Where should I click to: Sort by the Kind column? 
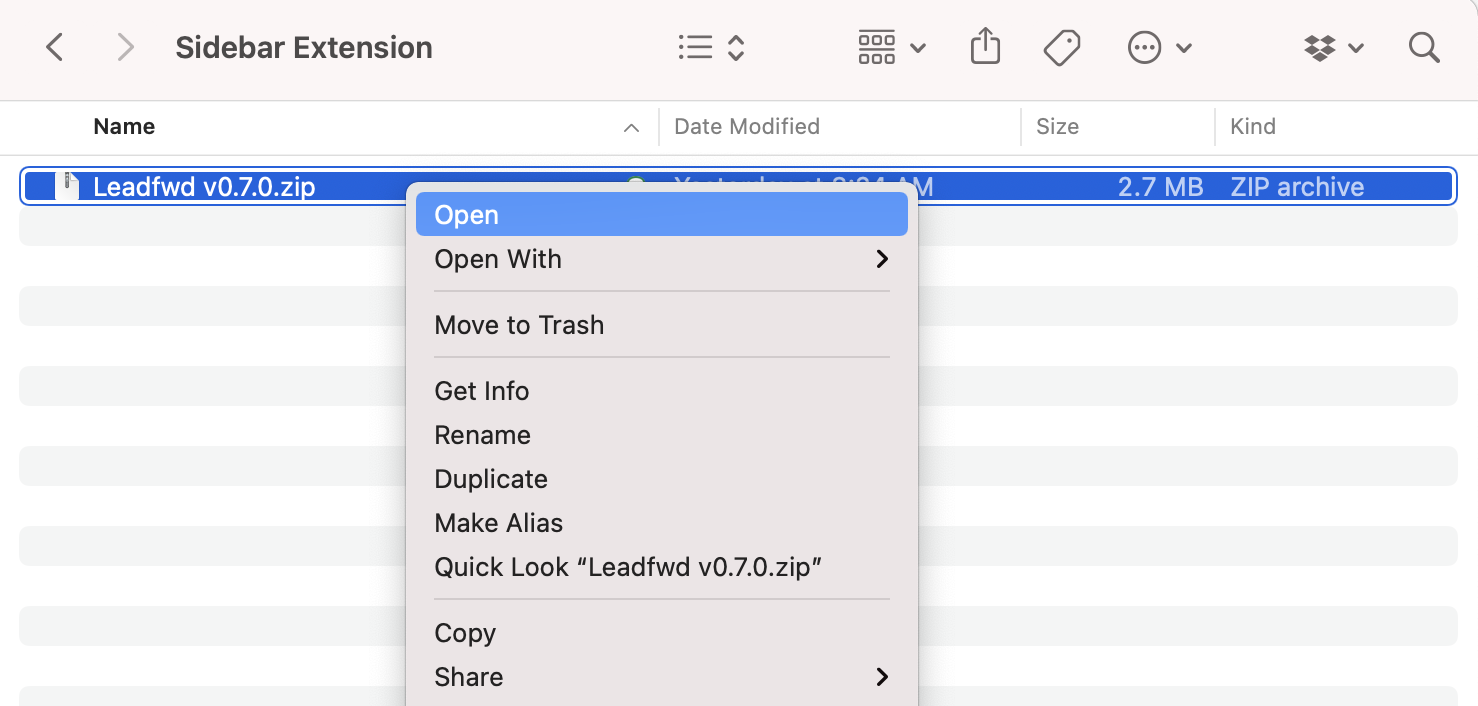coord(1253,127)
